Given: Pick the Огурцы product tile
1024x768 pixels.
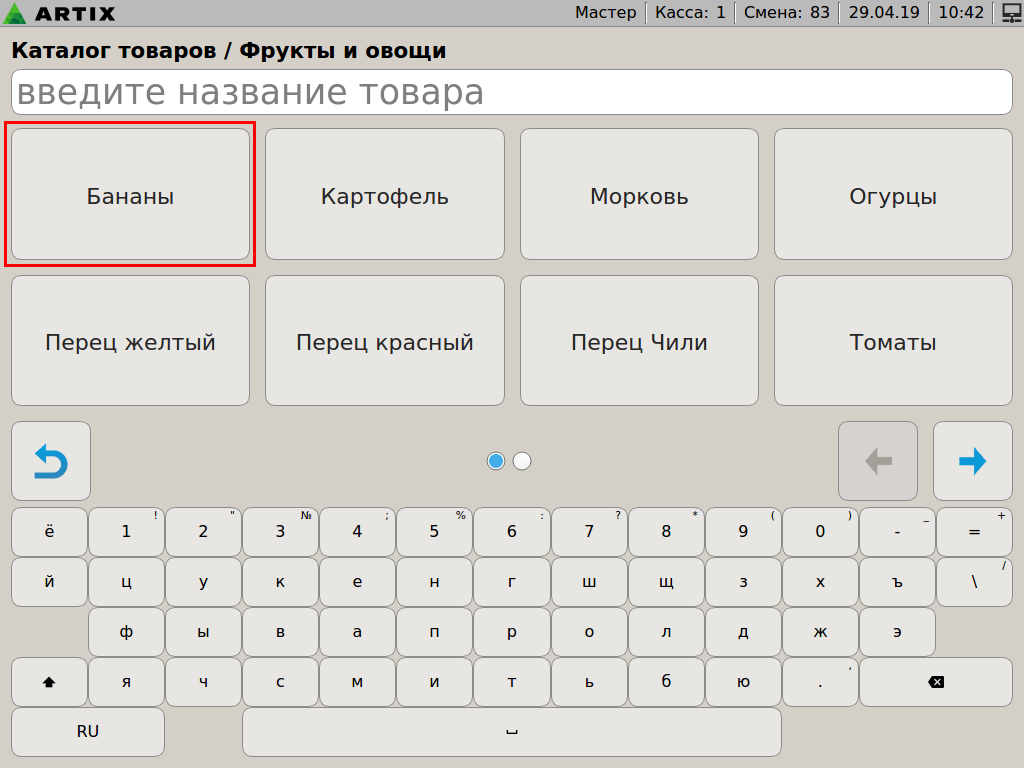Looking at the screenshot, I should tap(893, 195).
